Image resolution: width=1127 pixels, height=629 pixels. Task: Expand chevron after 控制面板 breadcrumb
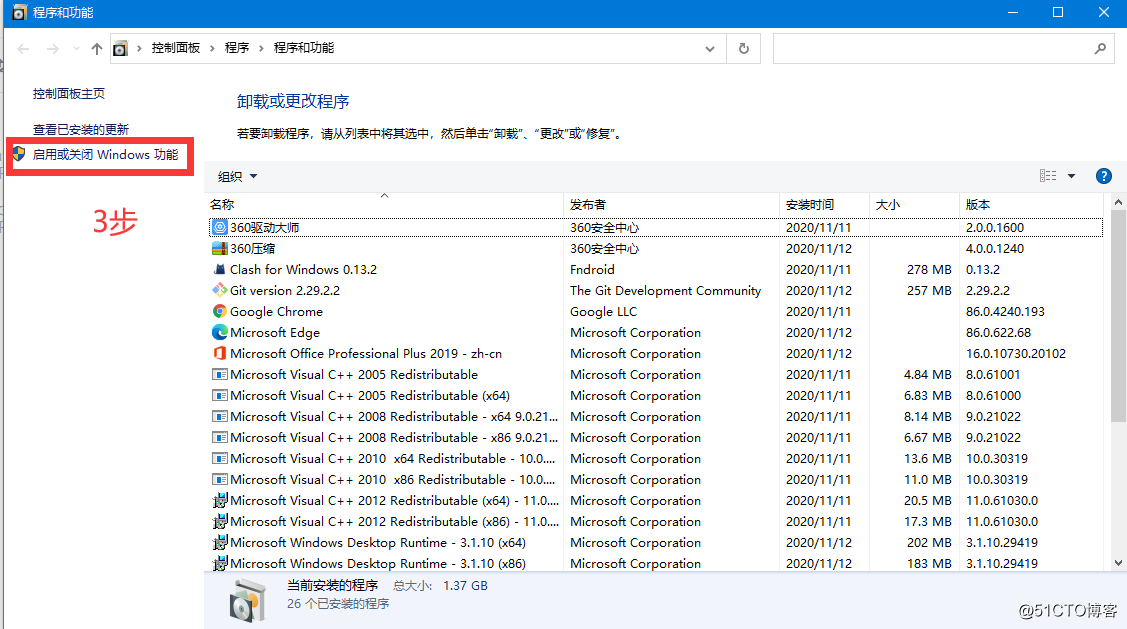point(212,48)
